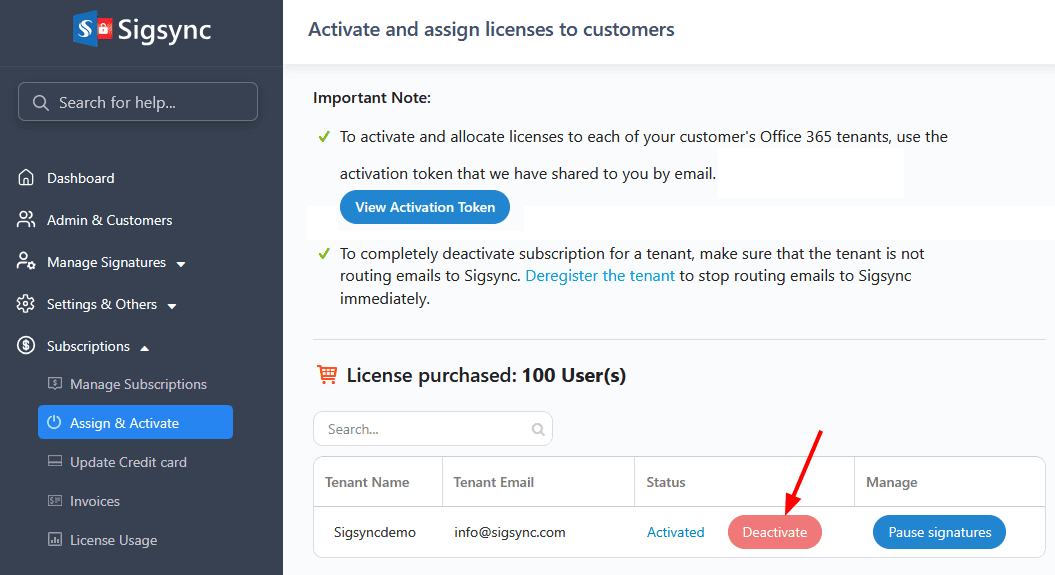Viewport: 1055px width, 575px height.
Task: Click the info@sigsync.com email cell
Action: (x=509, y=532)
